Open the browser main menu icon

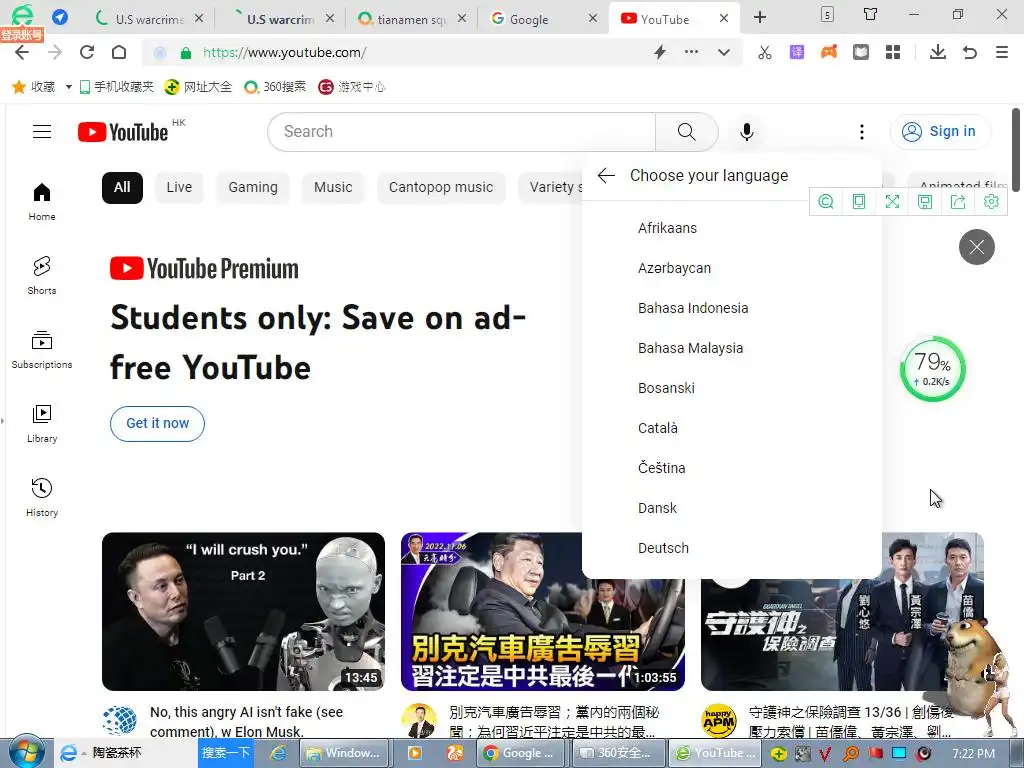[x=1002, y=52]
